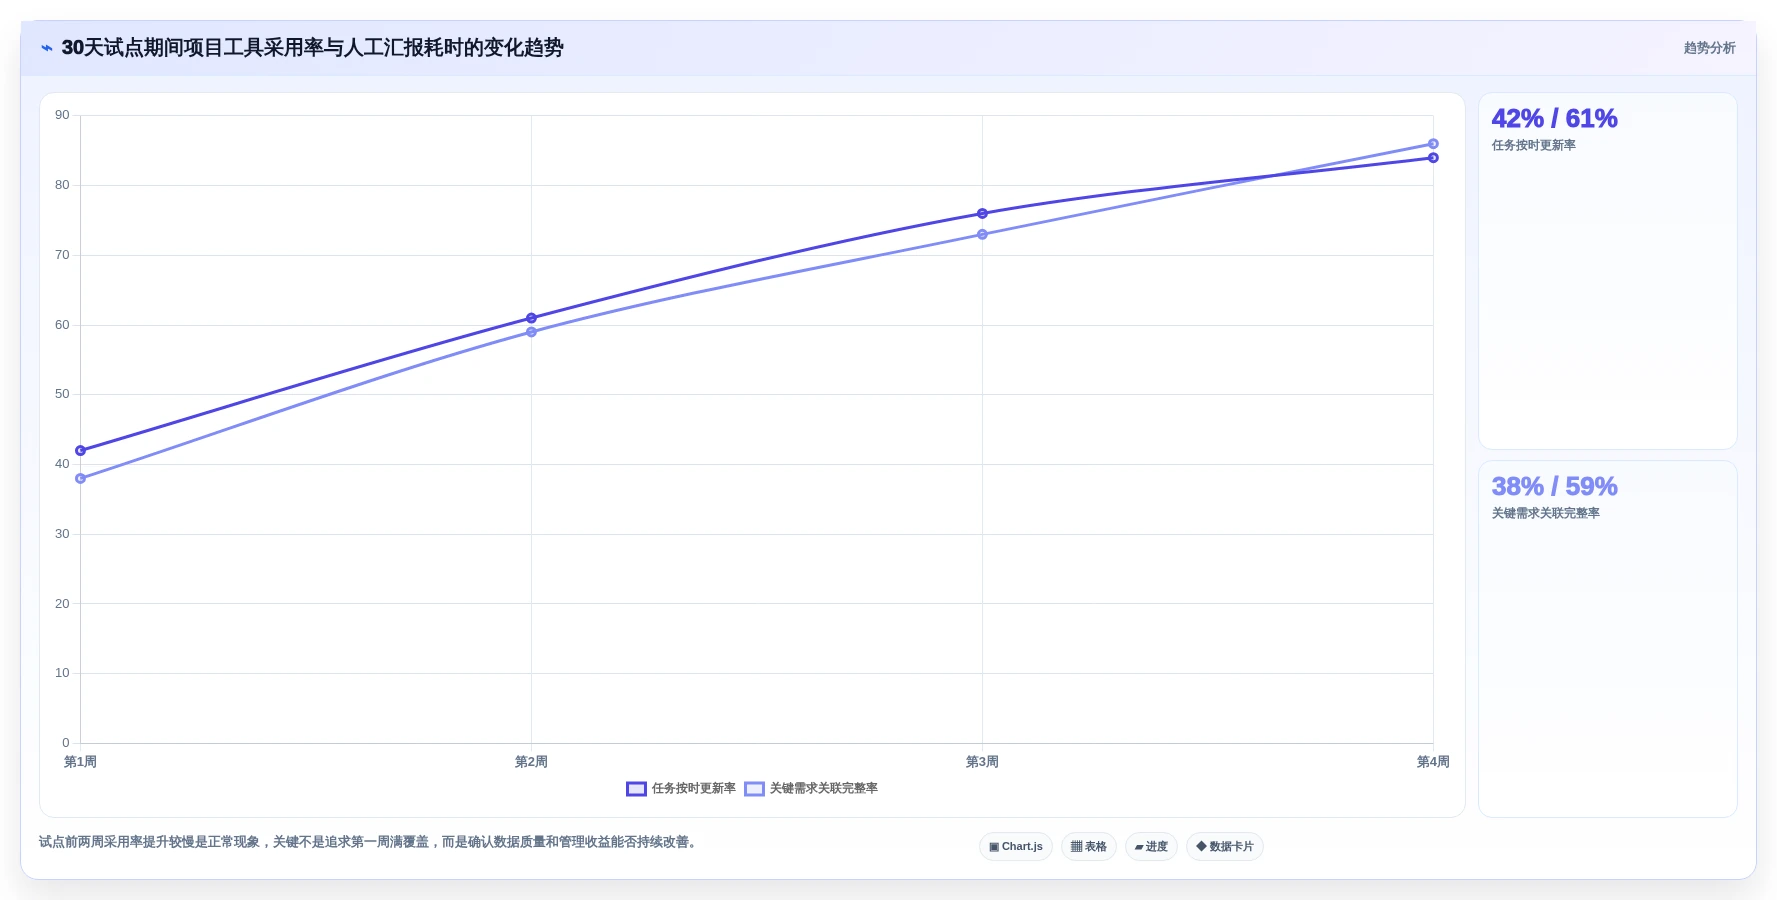
Task: Select the 任务按时更新率 data point at 第2周
Action: [x=531, y=318]
